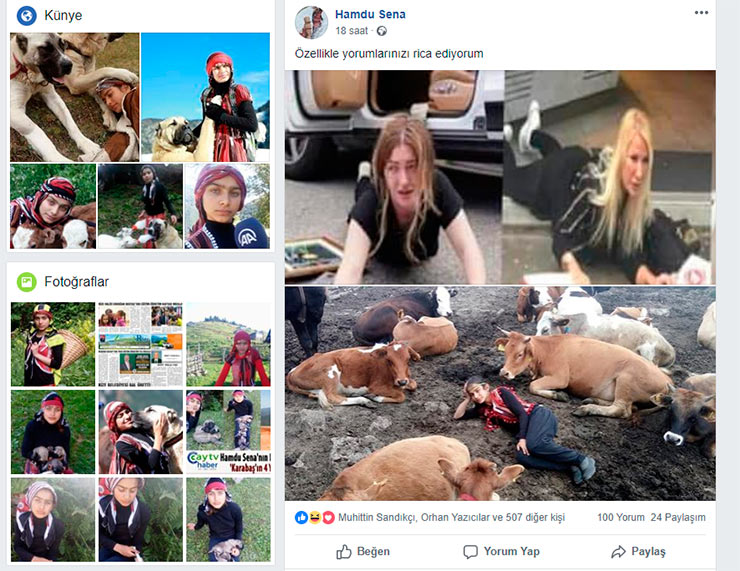The width and height of the screenshot is (740, 571).
Task: Click the green Fotoğraflar section icon
Action: 26,282
